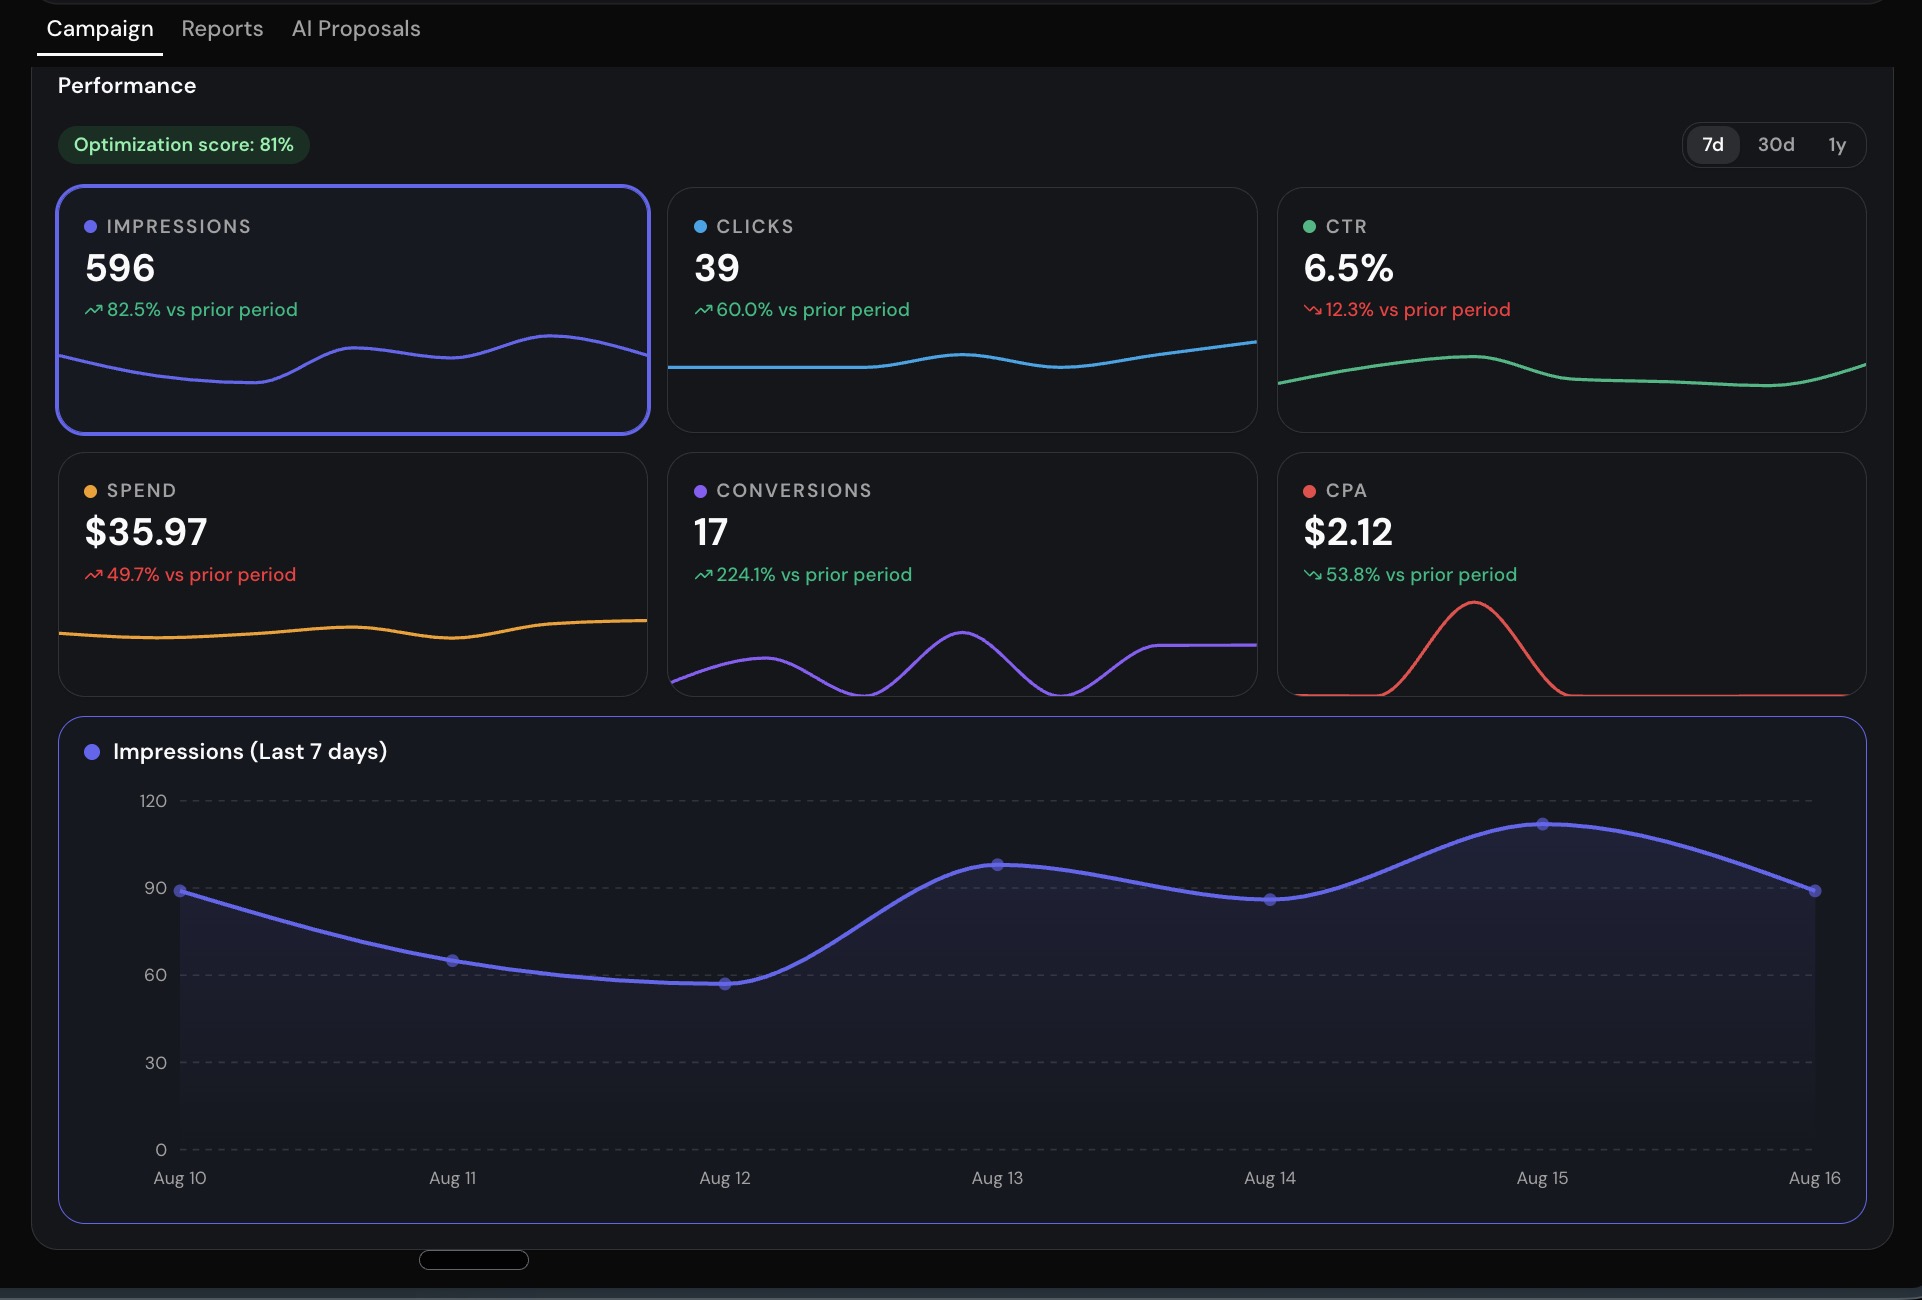Click the Aug 13 x-axis label

pos(997,1178)
